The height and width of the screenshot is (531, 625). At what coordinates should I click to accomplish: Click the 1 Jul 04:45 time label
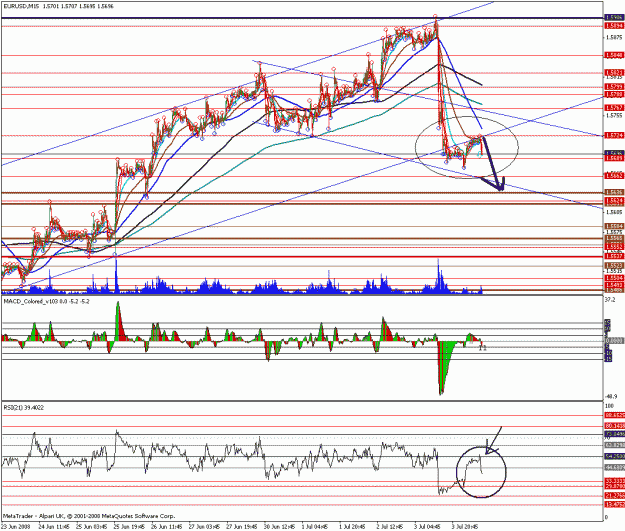[x=316, y=527]
